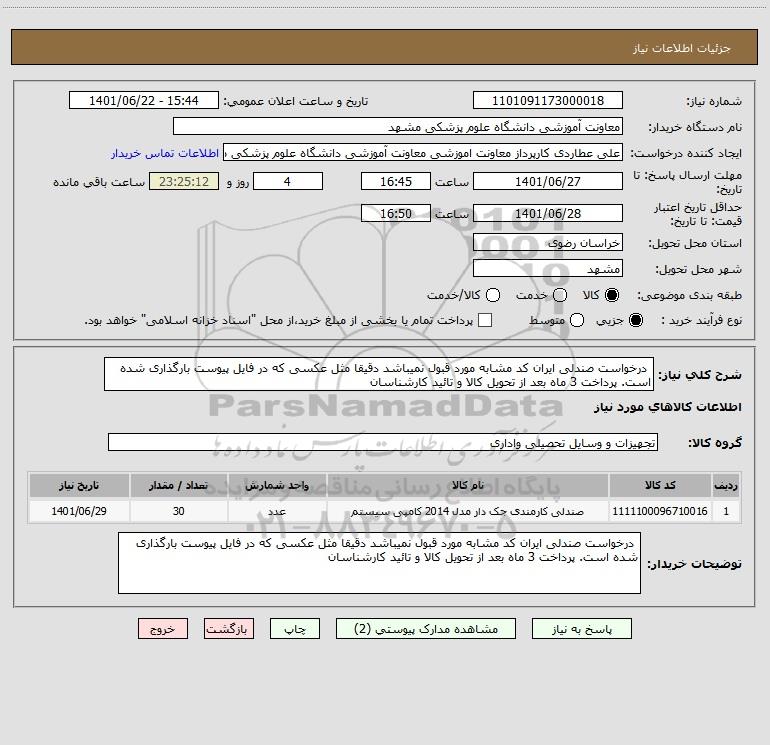Click the نام کالا column header
Viewport: 770px width, 745px height.
[x=468, y=485]
